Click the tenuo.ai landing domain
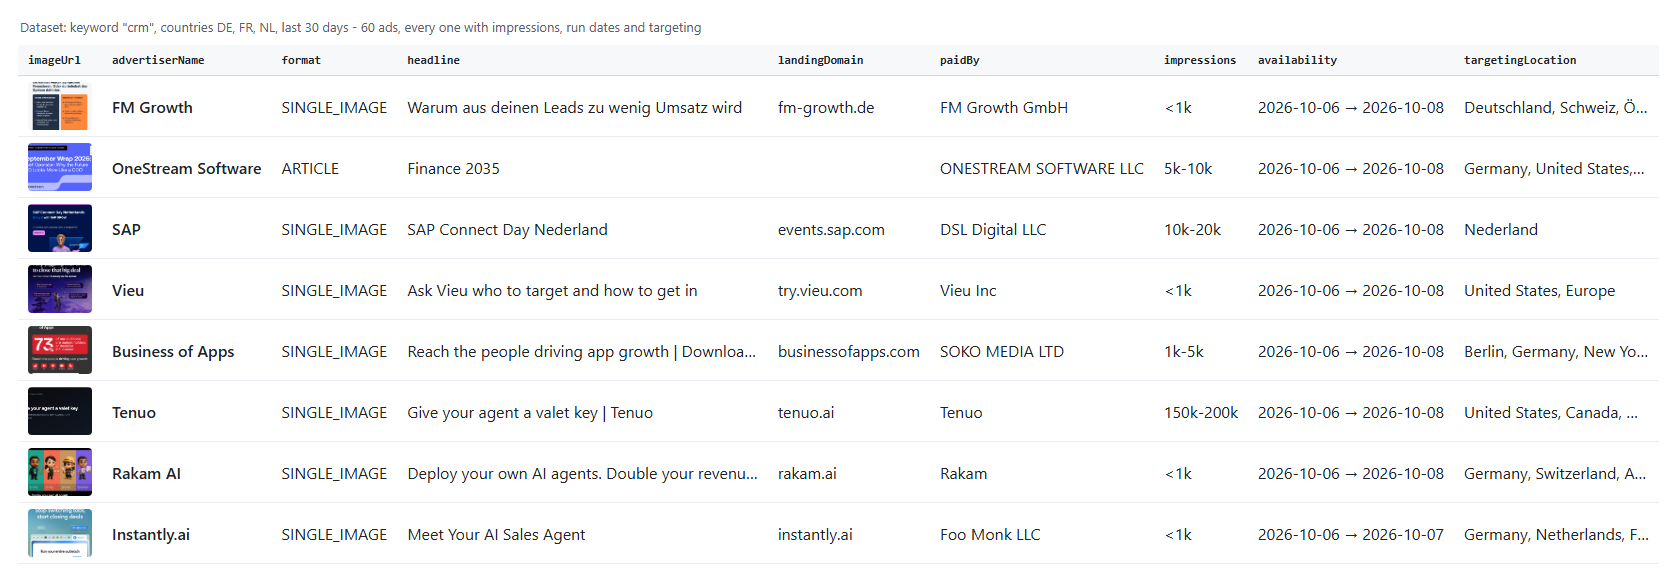 [x=806, y=412]
